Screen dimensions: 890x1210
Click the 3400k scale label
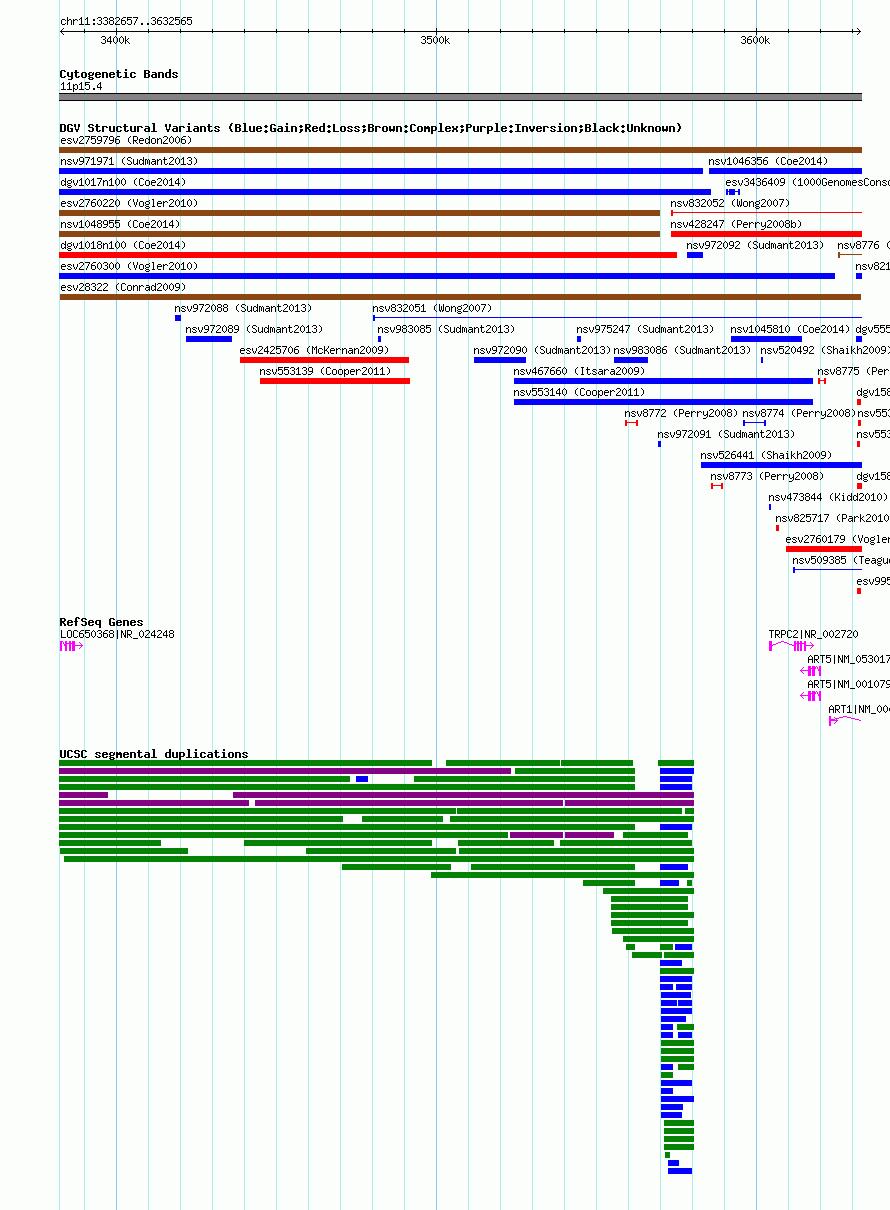point(115,41)
